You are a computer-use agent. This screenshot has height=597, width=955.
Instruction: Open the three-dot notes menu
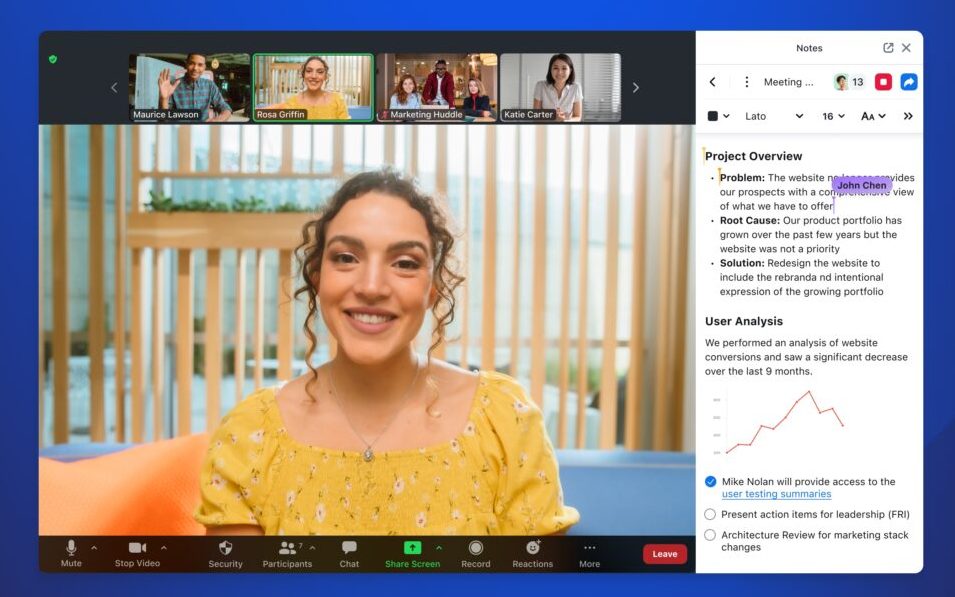746,82
